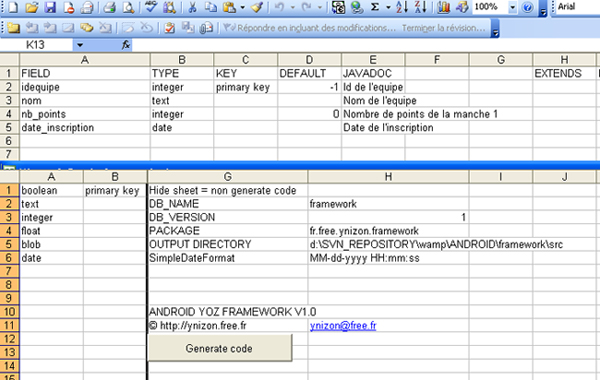Select cell containing 'date_inscription'
This screenshot has width=600, height=380.
tap(85, 127)
